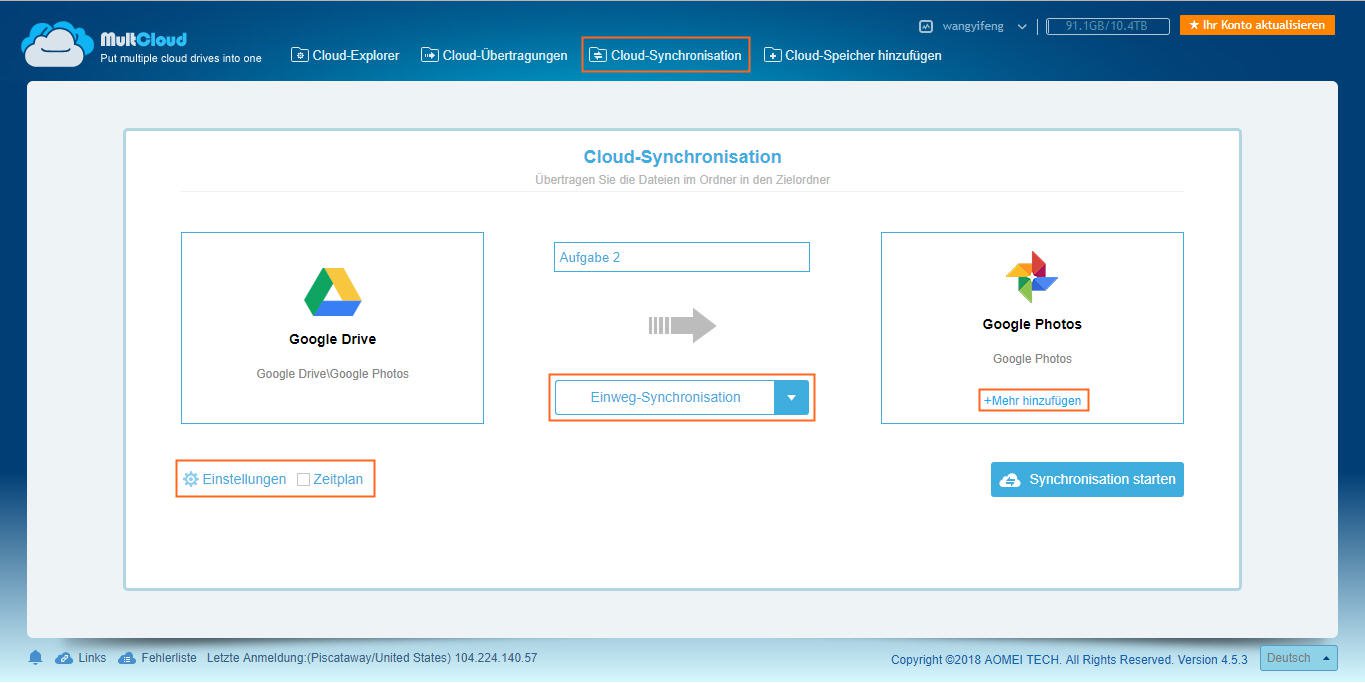Click the Cloud-Übertragungen tab icon
The image size is (1365, 683).
click(x=429, y=55)
